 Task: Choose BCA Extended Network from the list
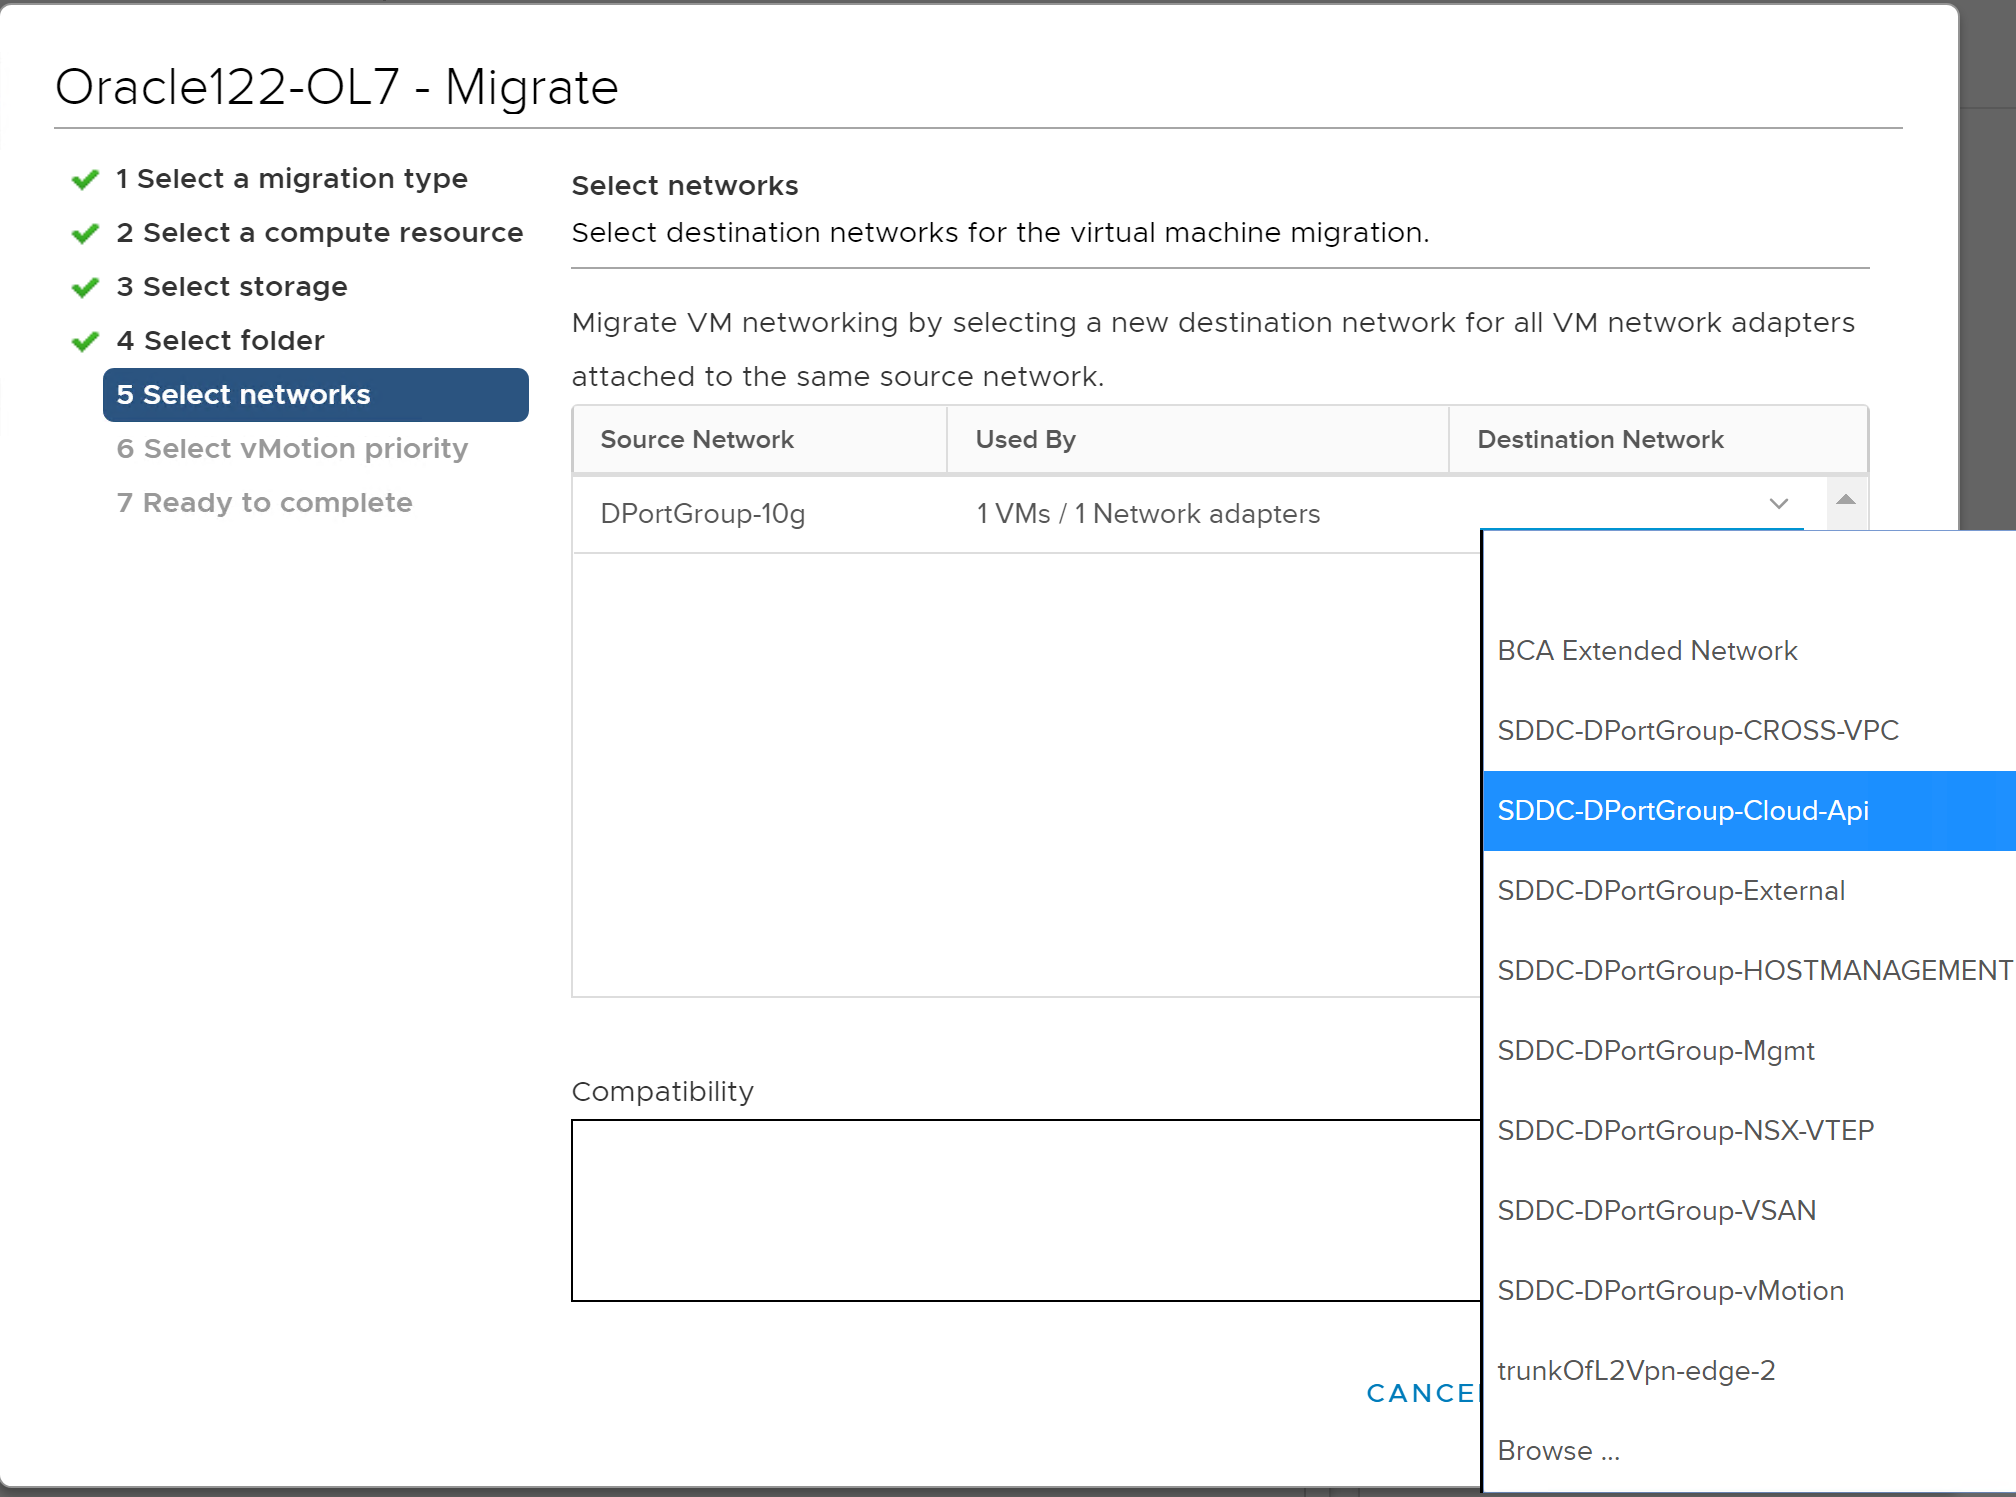coord(1647,651)
